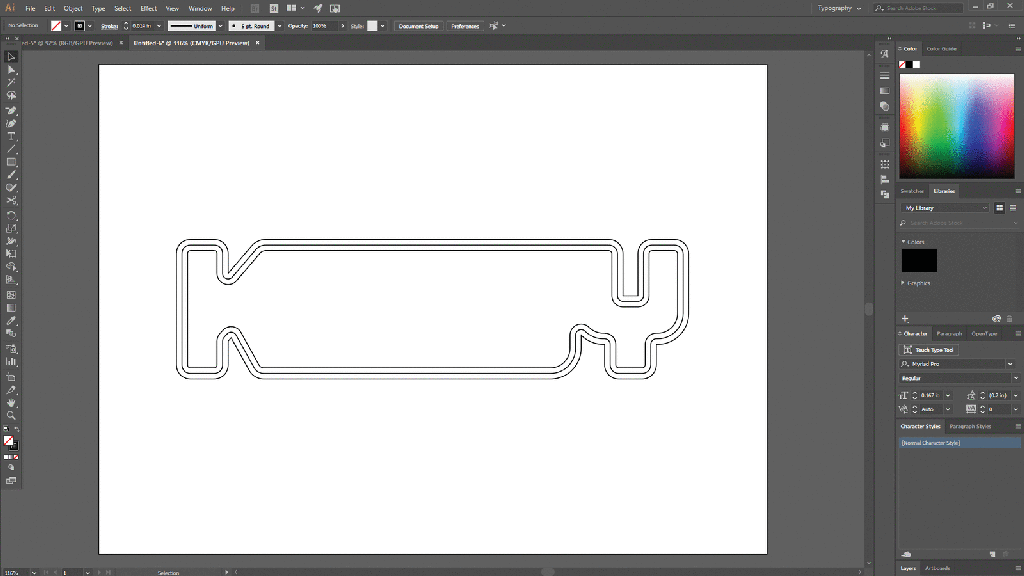Expand the Graphics section in Libraries

903,283
